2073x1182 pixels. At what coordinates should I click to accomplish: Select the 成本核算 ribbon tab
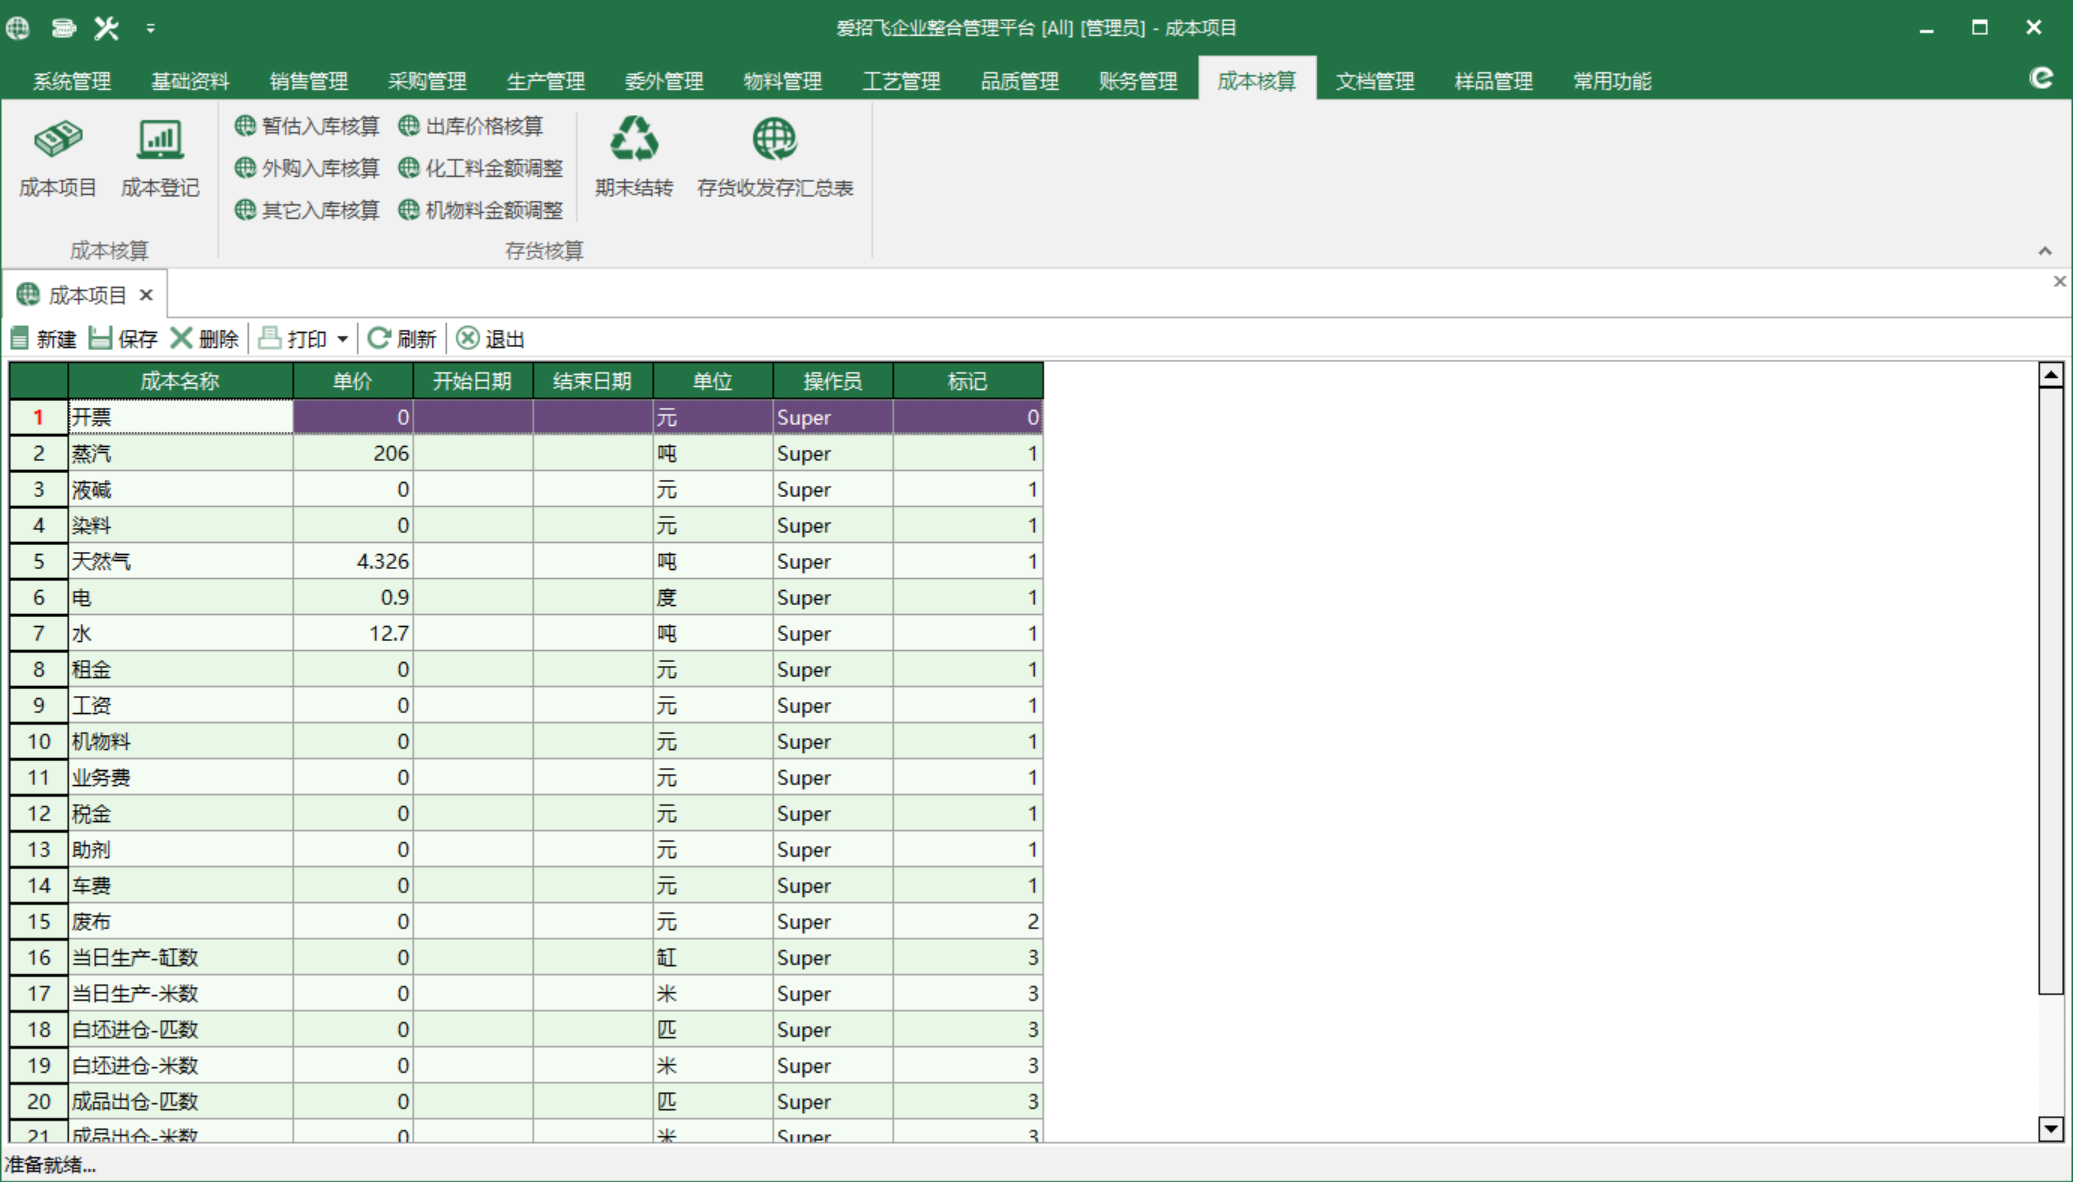click(x=1257, y=81)
